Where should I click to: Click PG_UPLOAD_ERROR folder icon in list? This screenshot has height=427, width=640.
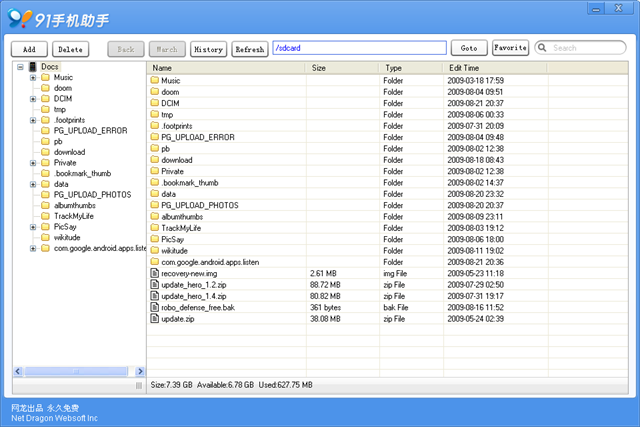click(x=155, y=137)
